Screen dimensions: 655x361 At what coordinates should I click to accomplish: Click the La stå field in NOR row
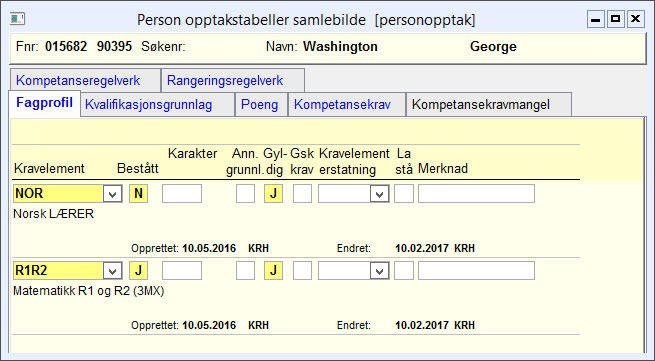point(404,194)
